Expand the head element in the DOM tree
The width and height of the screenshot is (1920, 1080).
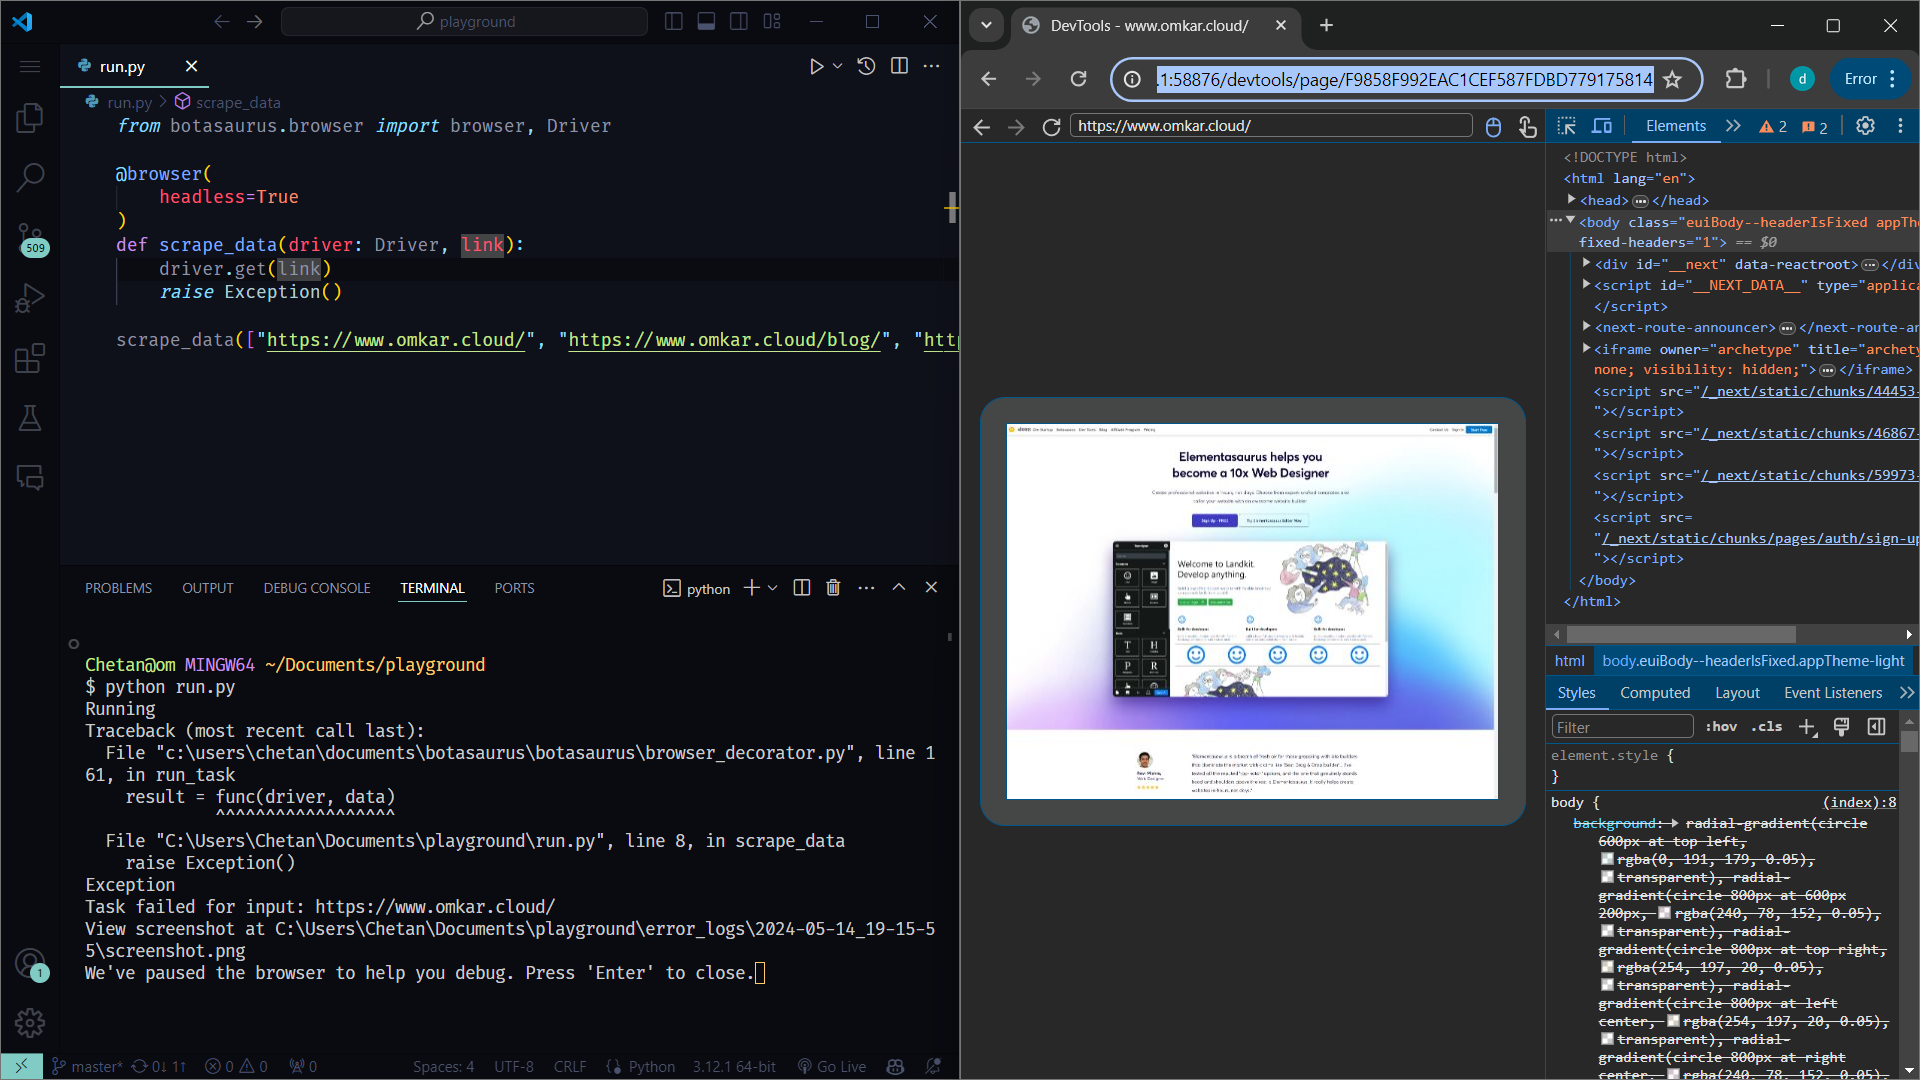click(1571, 200)
